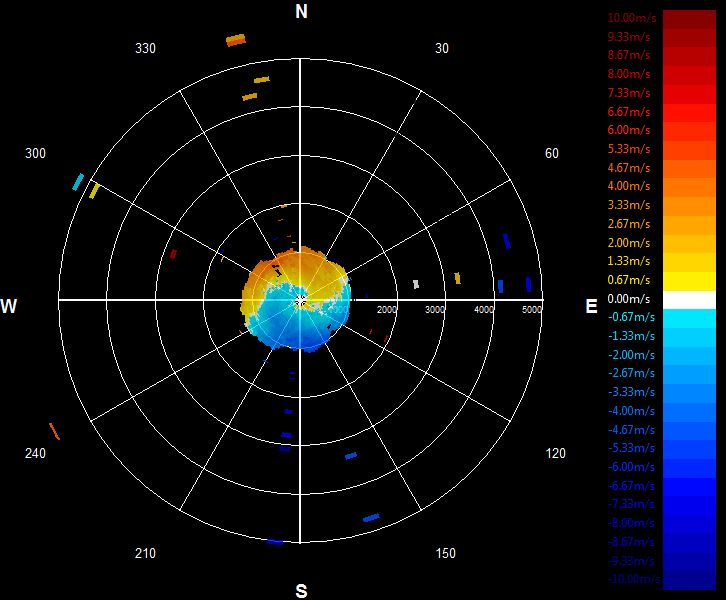726x600 pixels.
Task: Select the 30 degree azimuth label
Action: [x=442, y=48]
